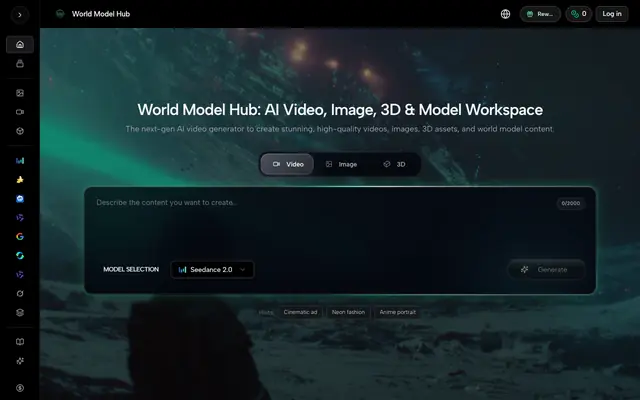Open the Home icon in the sidebar

point(20,44)
